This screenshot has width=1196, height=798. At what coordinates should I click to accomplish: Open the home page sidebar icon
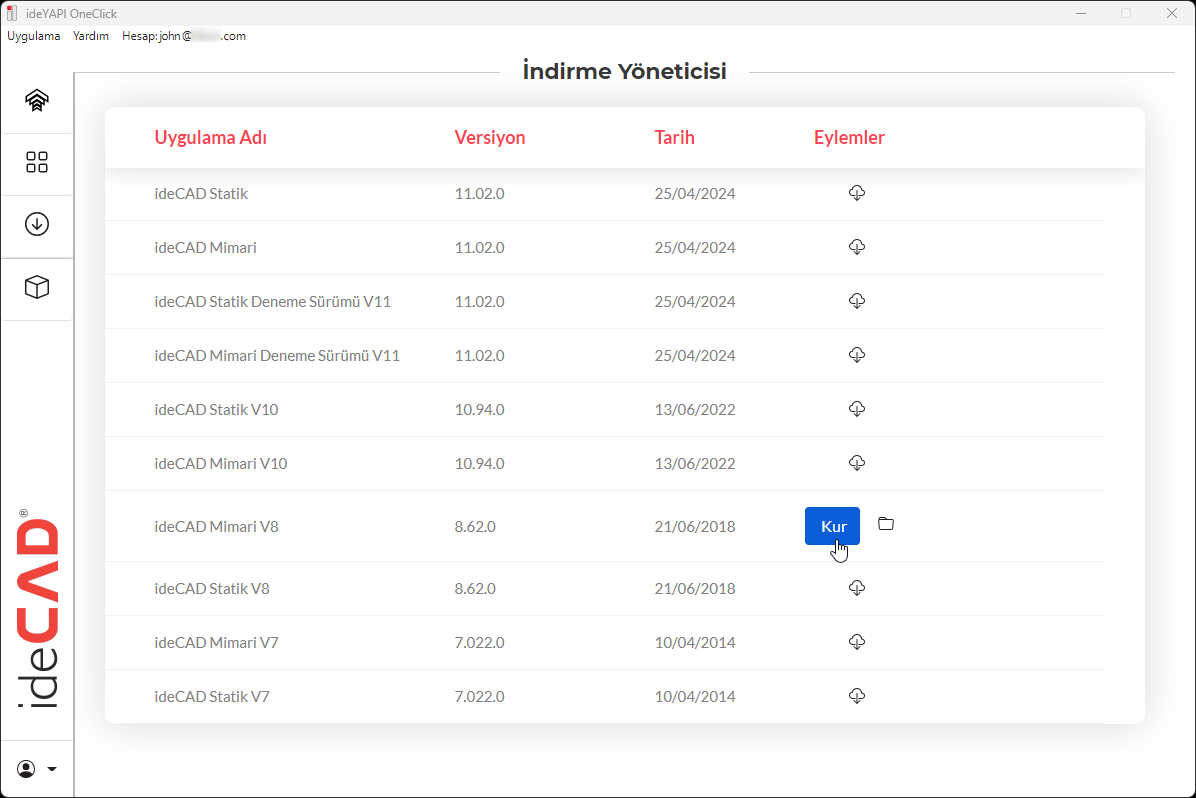pos(37,100)
